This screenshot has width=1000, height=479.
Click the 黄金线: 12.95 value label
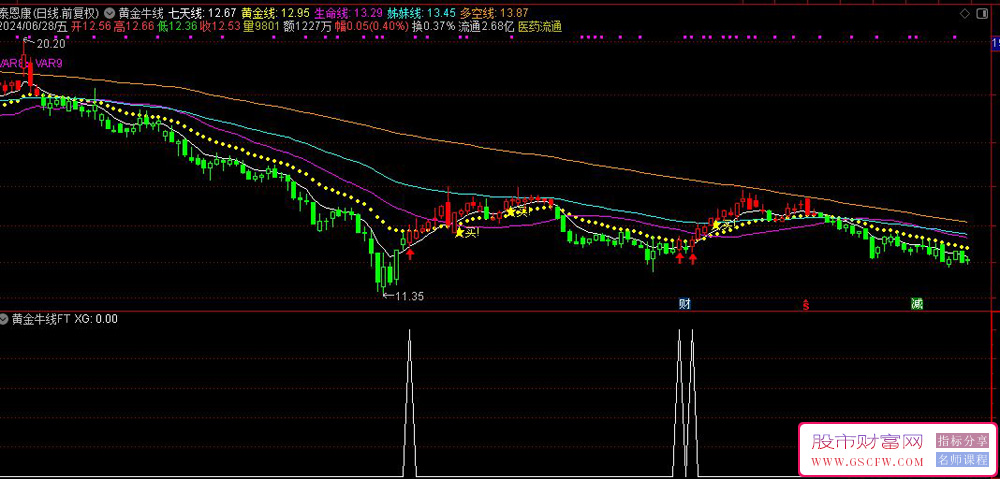[x=276, y=13]
